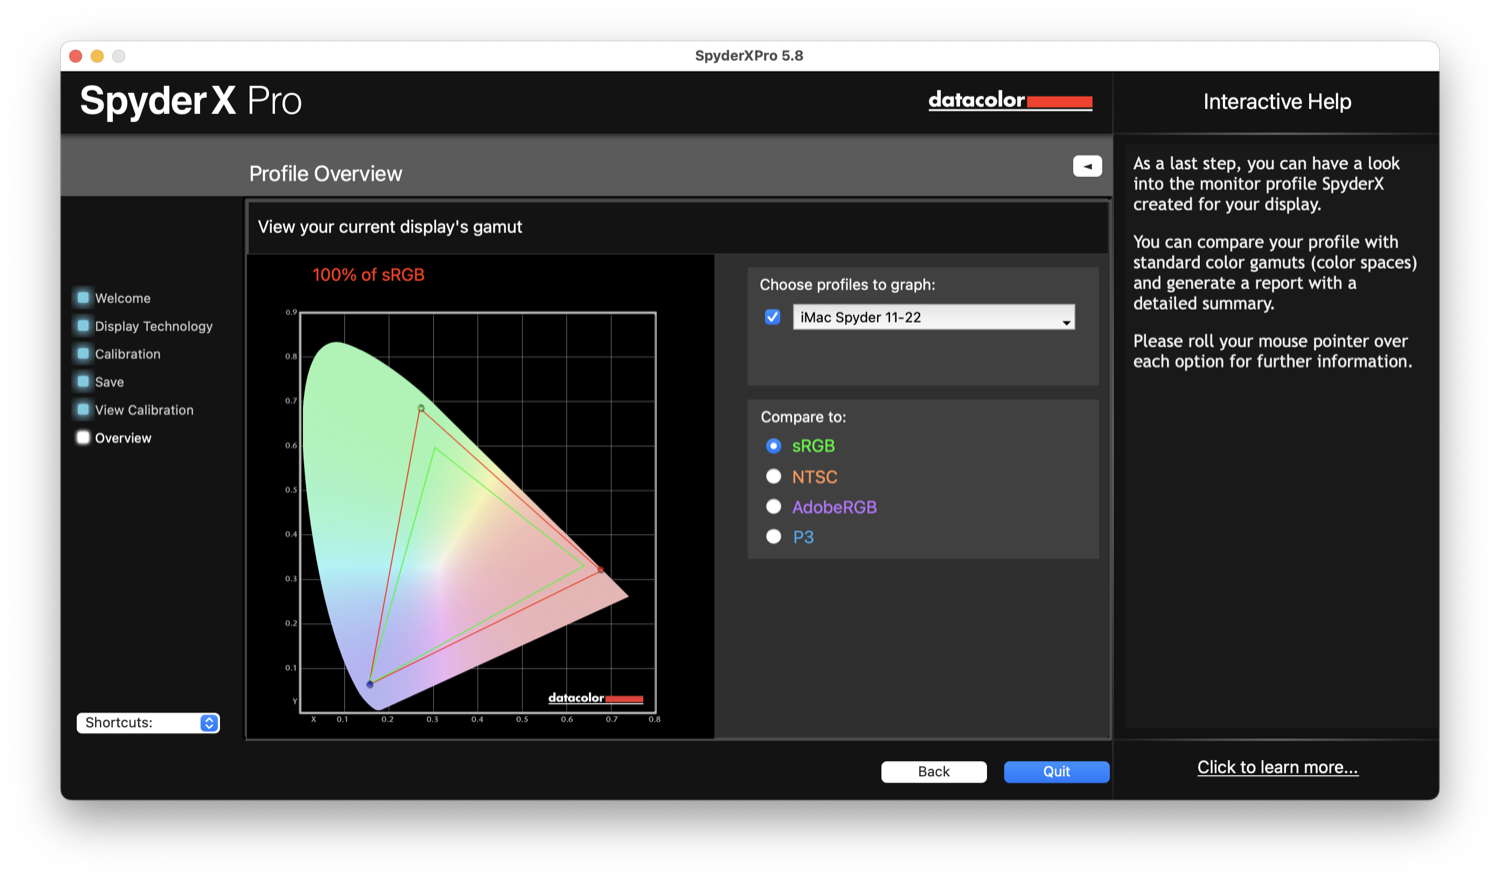Close the SpyderXPro window with red button
The image size is (1500, 880).
[76, 56]
